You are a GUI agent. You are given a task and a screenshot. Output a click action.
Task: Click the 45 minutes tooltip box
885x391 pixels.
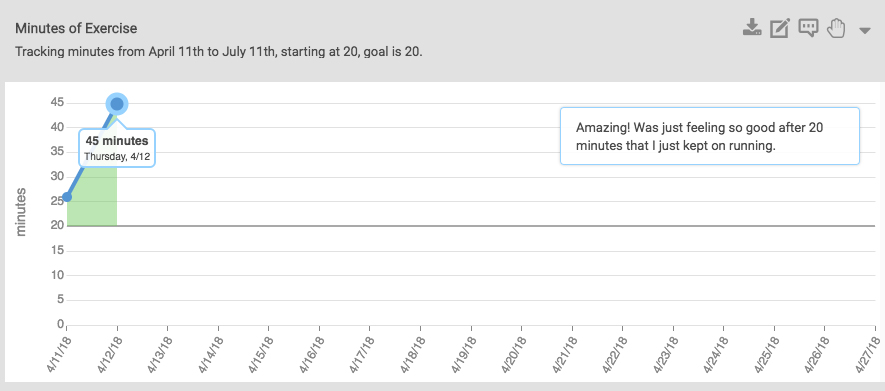[117, 148]
